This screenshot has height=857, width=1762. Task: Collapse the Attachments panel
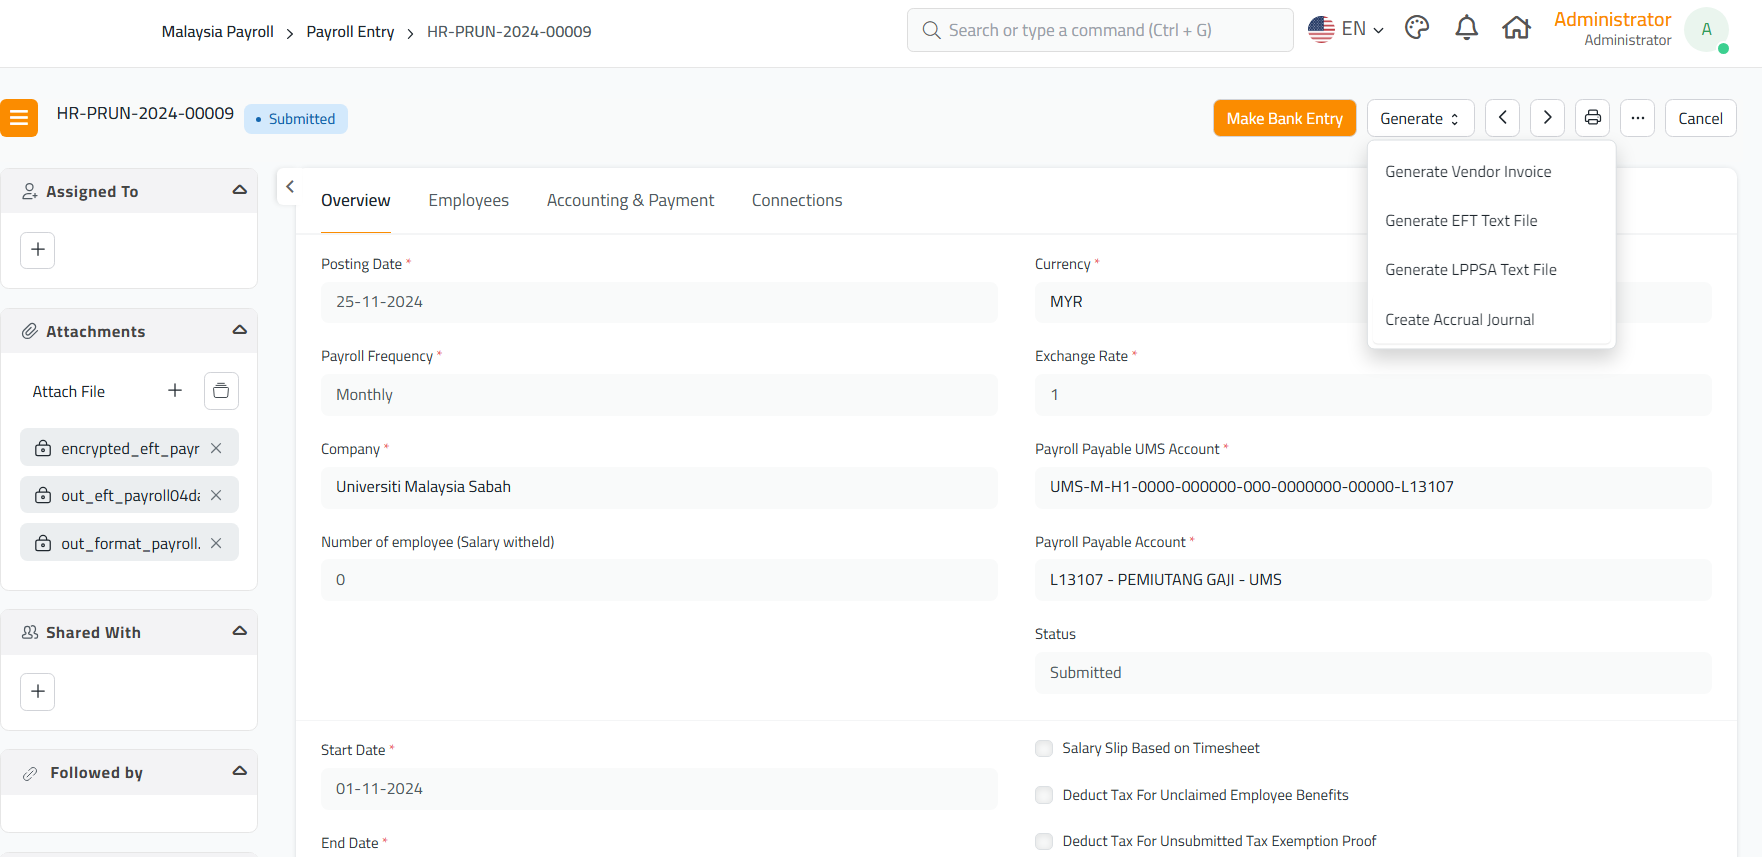click(239, 330)
